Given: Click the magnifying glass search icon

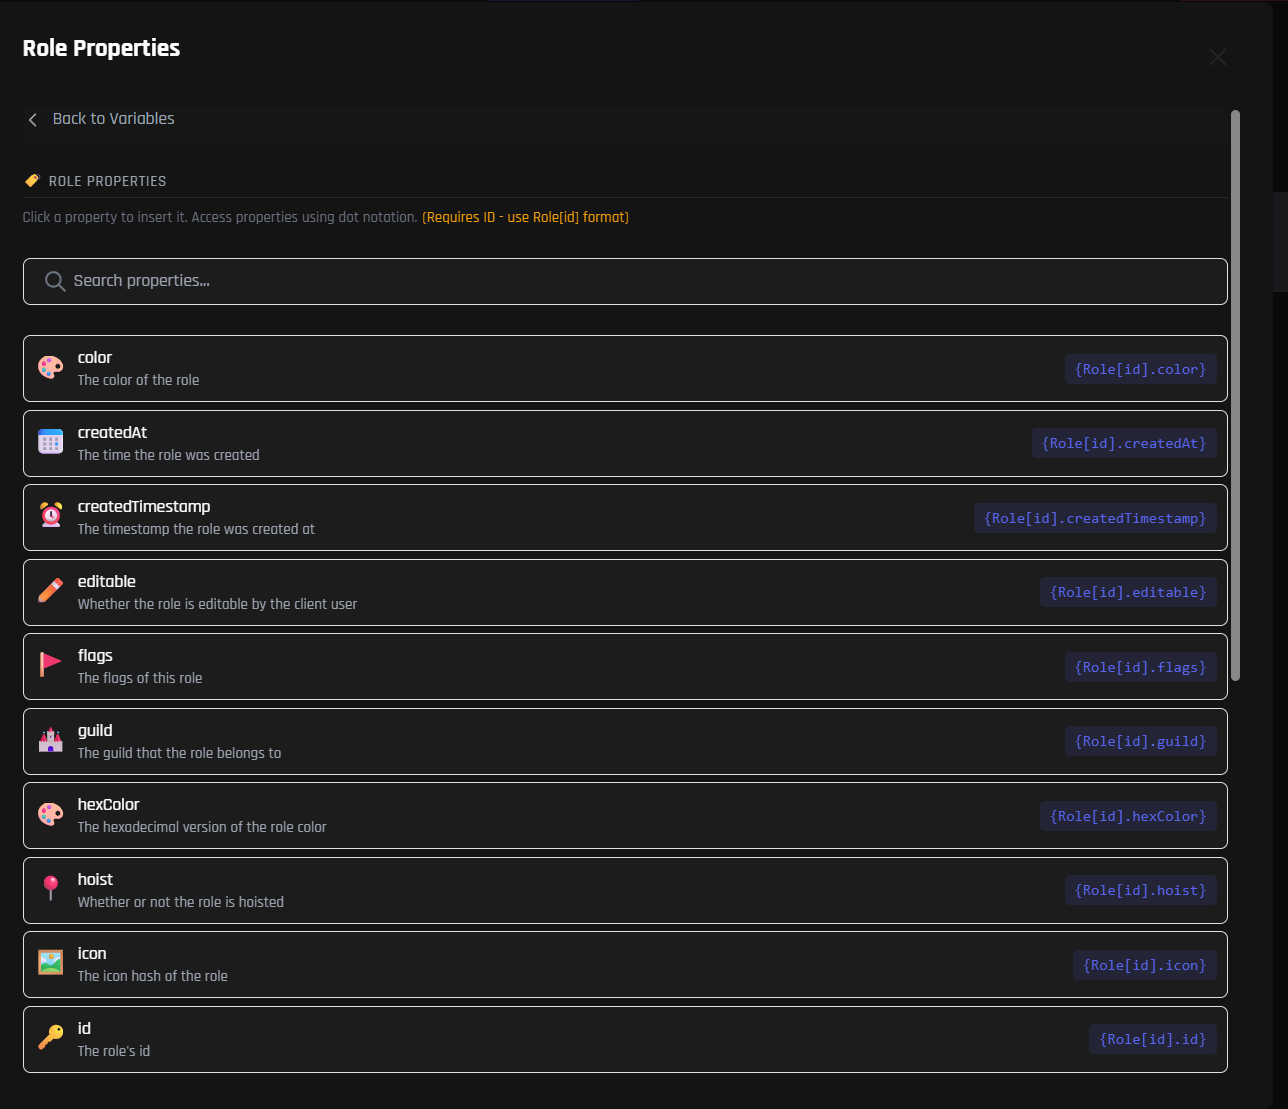Looking at the screenshot, I should (x=55, y=282).
